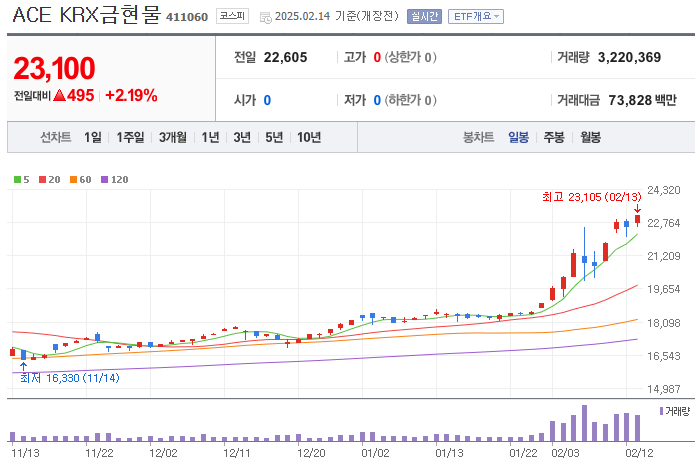
Task: Click the purple 120-day moving average swatch
Action: point(105,179)
